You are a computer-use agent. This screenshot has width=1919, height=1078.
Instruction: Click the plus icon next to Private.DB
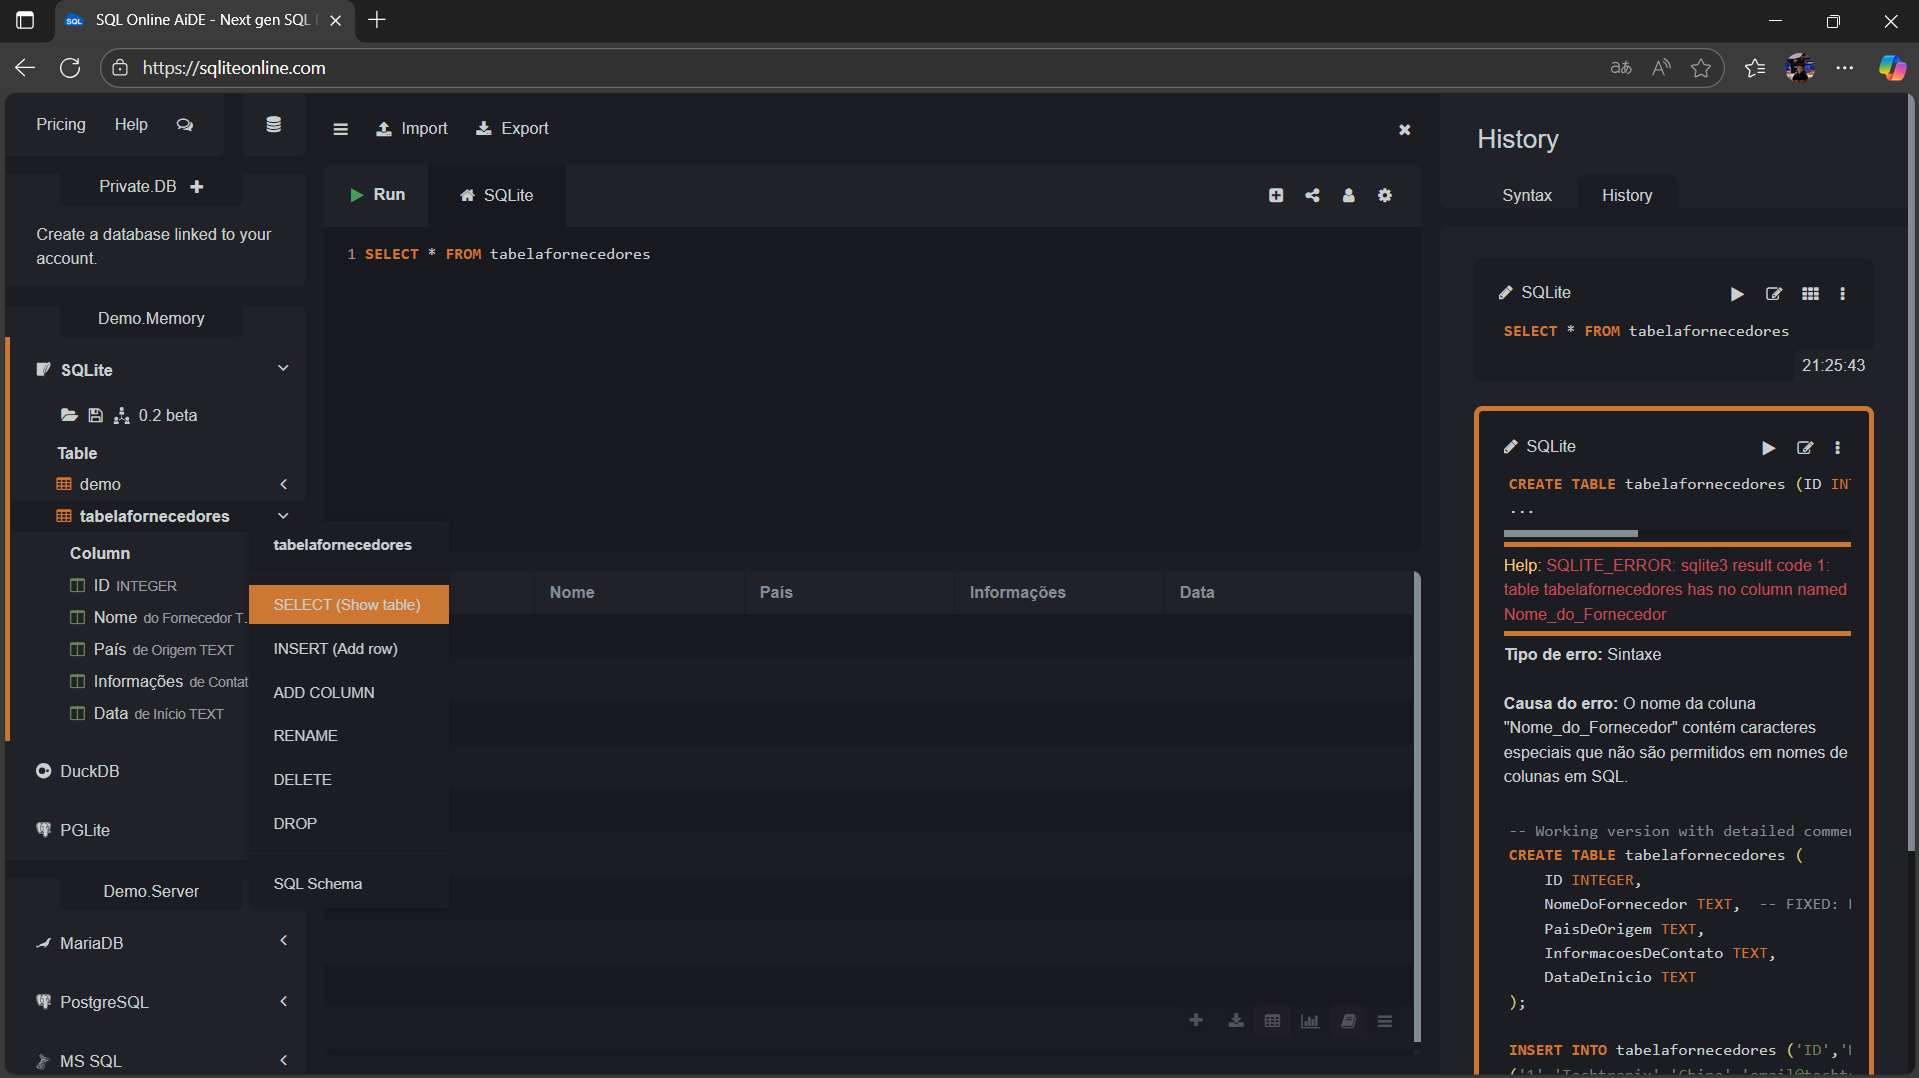197,187
